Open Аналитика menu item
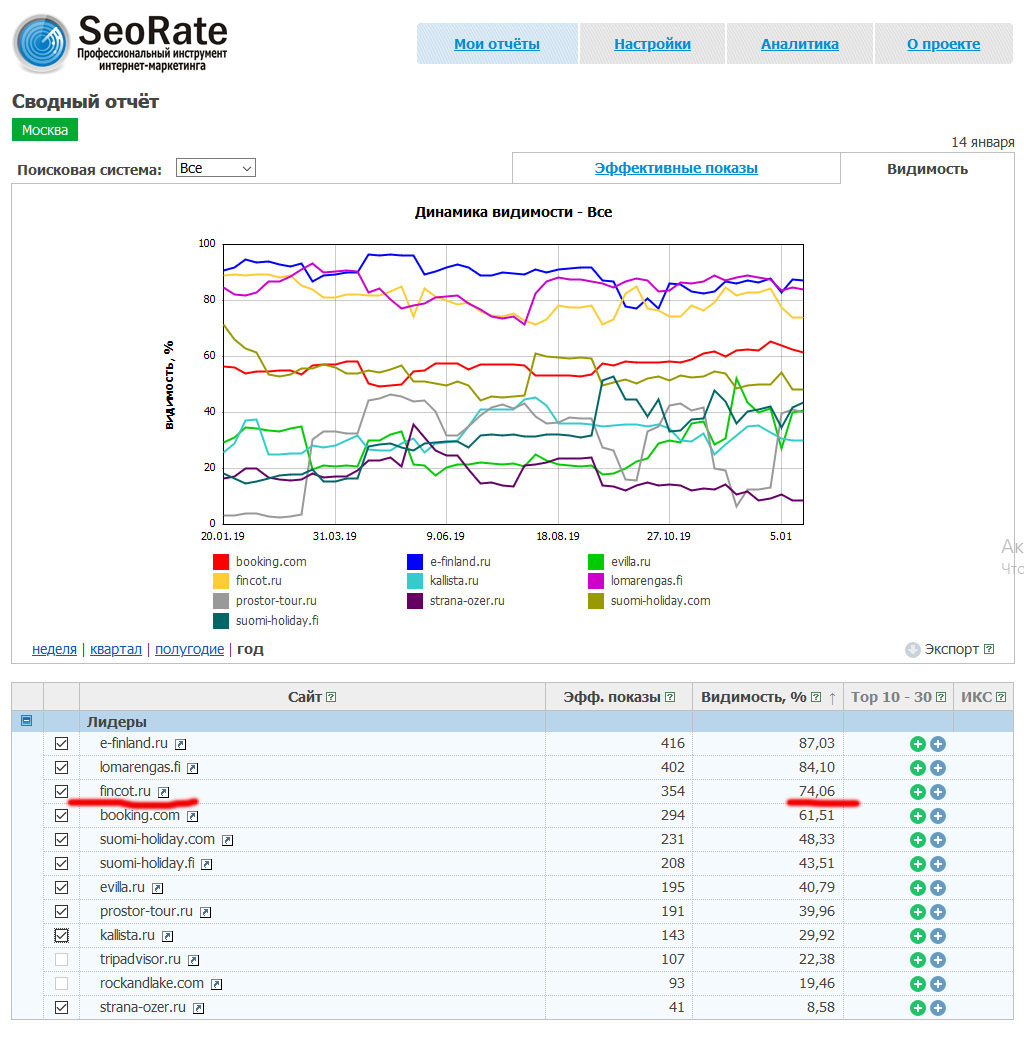 [800, 44]
